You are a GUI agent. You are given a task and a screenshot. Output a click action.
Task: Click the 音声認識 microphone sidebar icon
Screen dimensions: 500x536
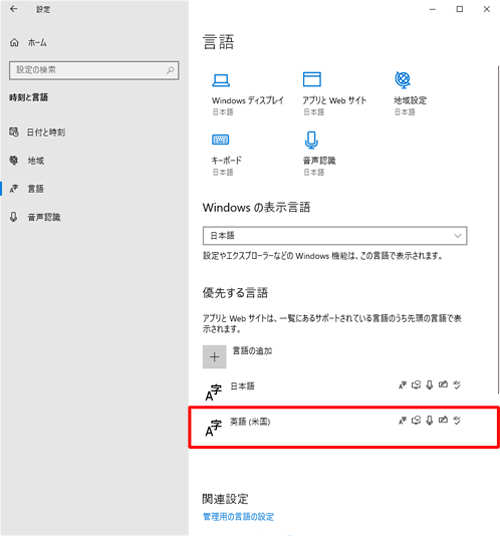click(14, 217)
